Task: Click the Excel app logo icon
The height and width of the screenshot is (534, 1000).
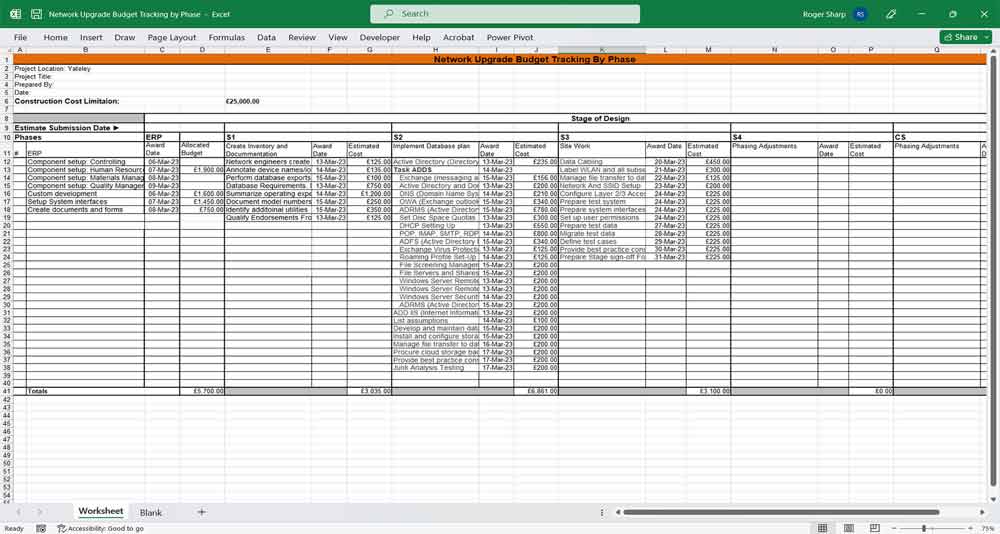Action: coord(15,14)
